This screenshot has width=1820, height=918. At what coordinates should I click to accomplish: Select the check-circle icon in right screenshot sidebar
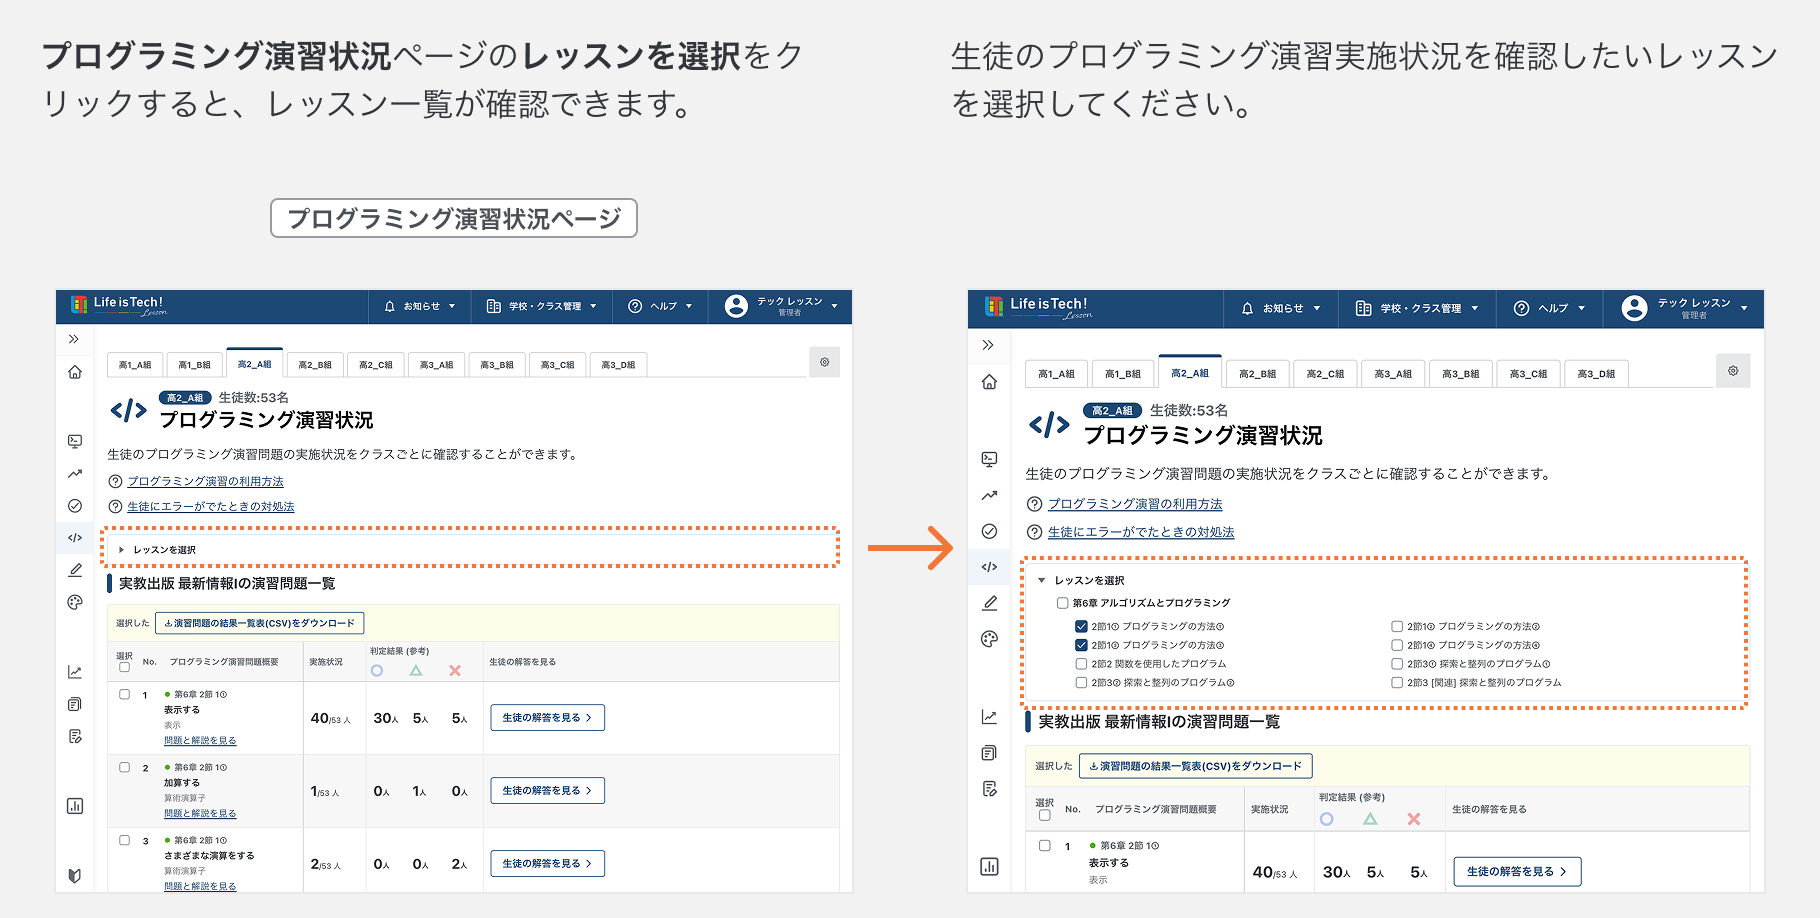click(x=989, y=531)
